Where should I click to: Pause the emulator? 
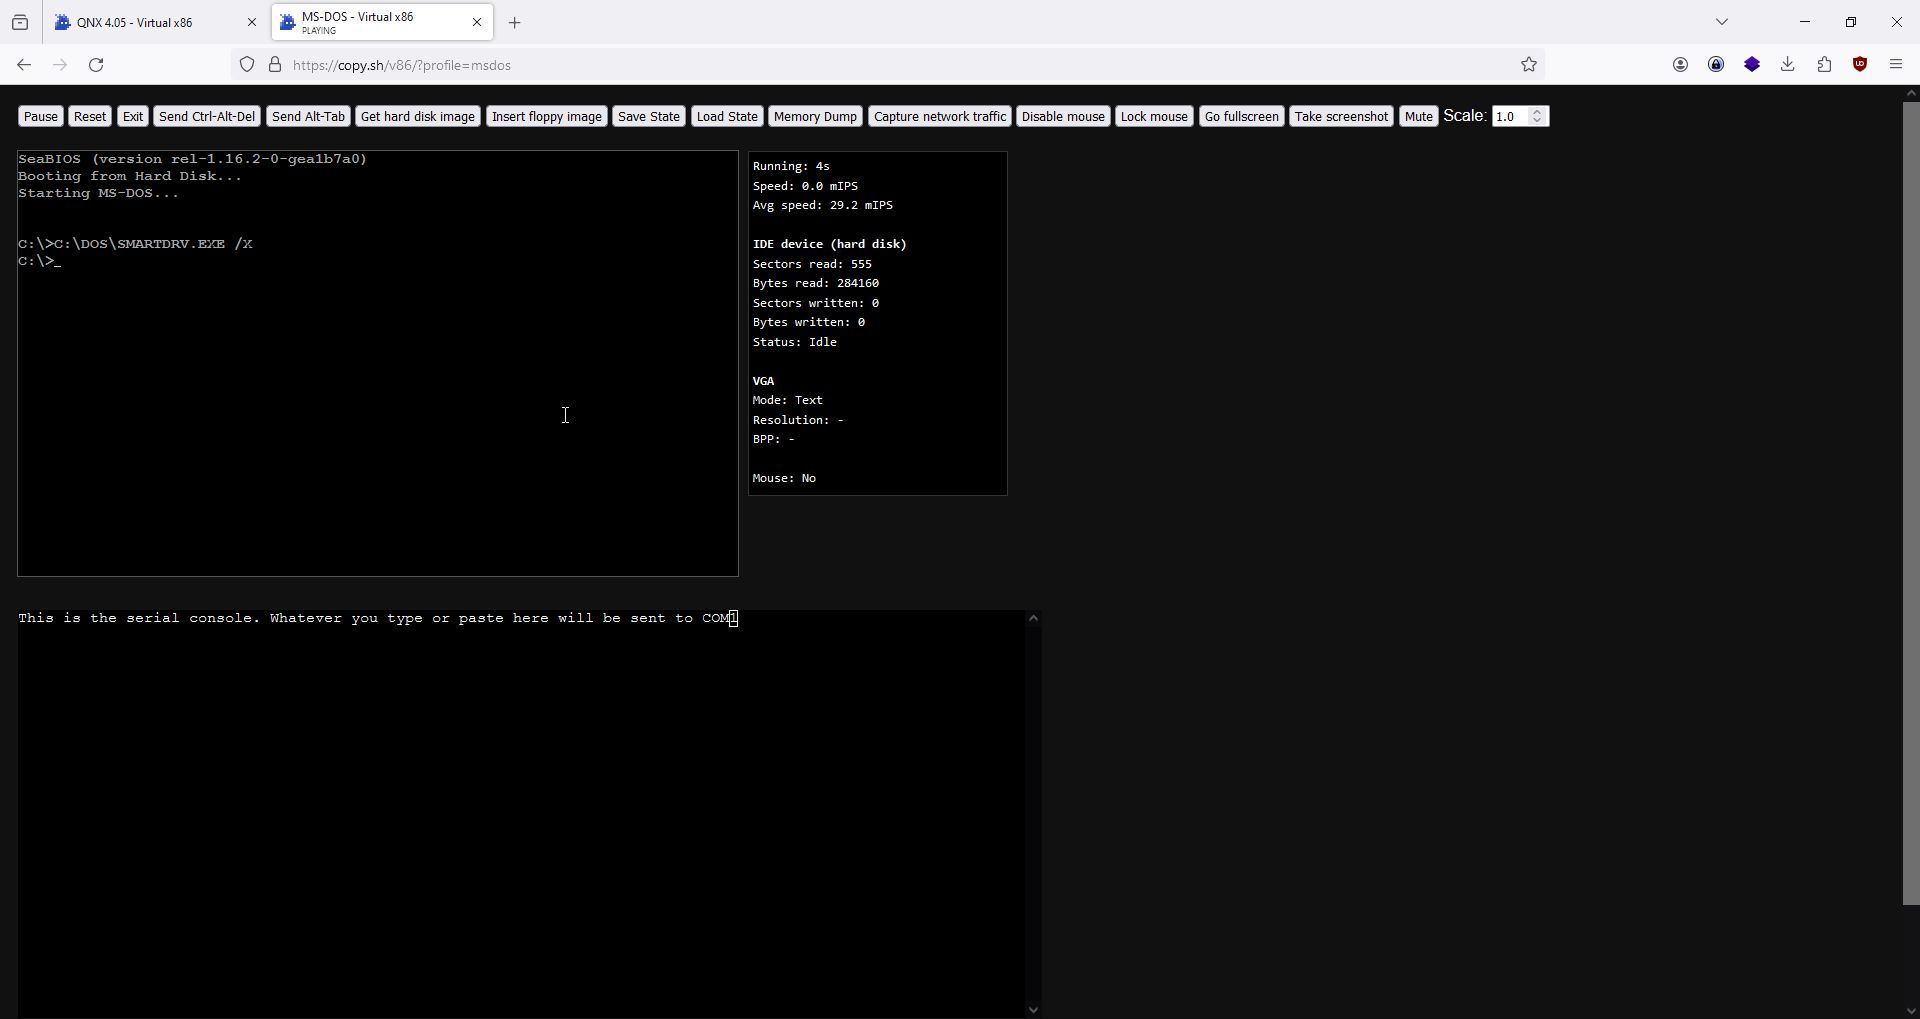[x=40, y=117]
